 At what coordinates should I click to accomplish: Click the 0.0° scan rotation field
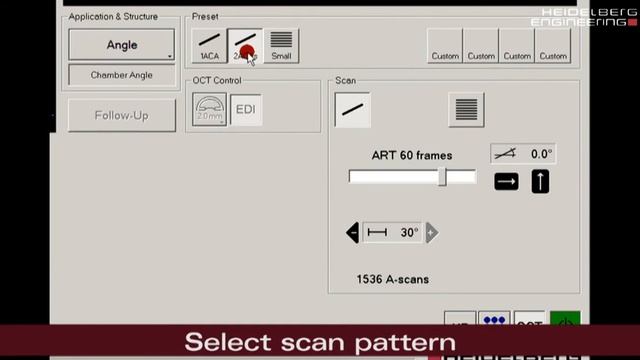tap(523, 154)
